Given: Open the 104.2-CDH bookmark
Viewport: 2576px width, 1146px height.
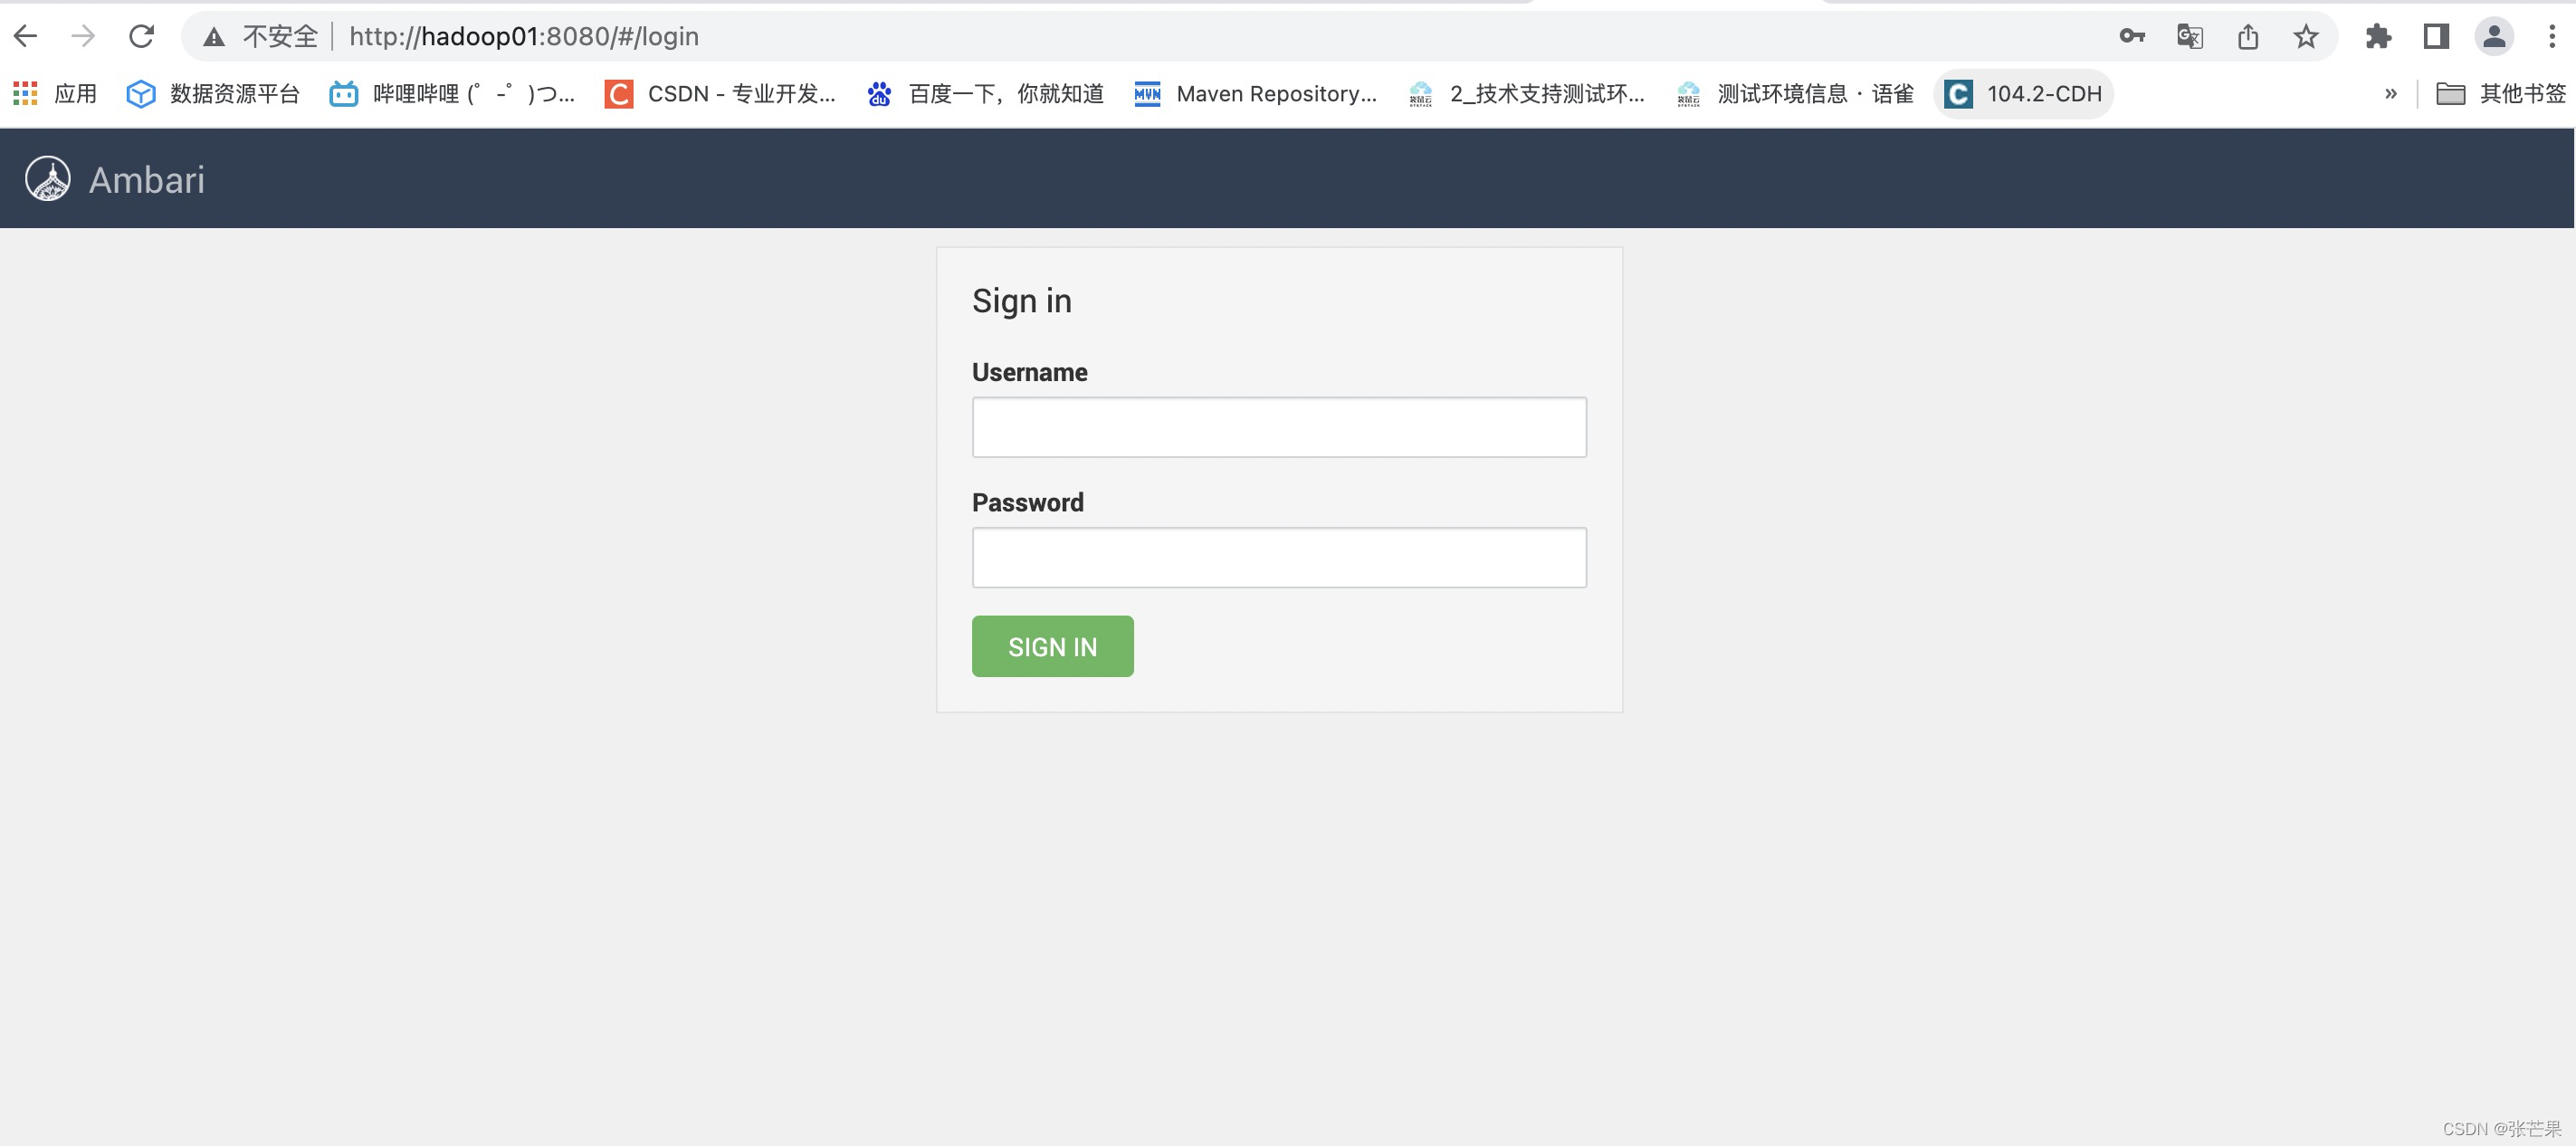Looking at the screenshot, I should coord(2023,94).
